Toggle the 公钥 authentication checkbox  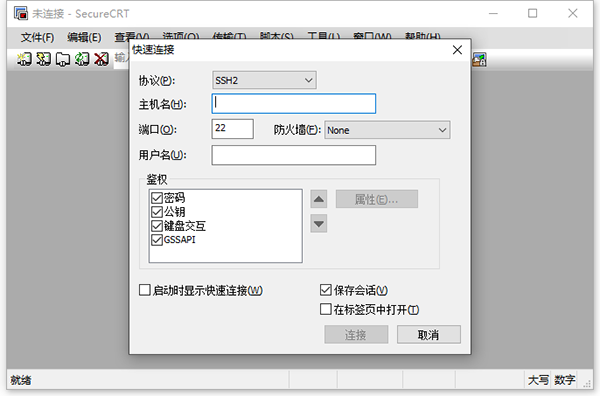[x=157, y=212]
